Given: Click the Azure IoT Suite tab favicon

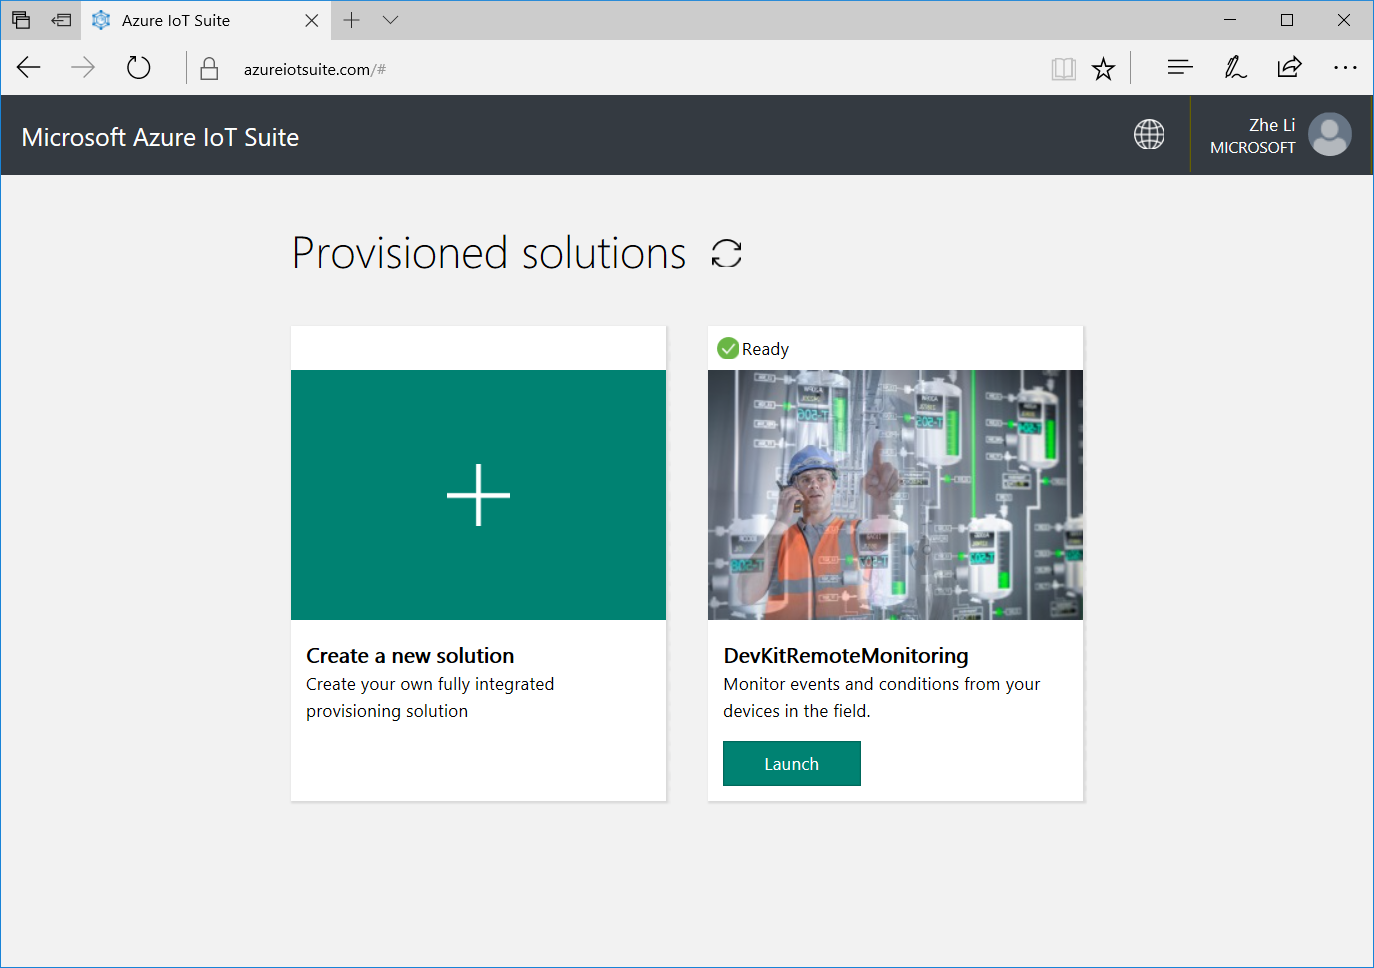Looking at the screenshot, I should tap(101, 20).
